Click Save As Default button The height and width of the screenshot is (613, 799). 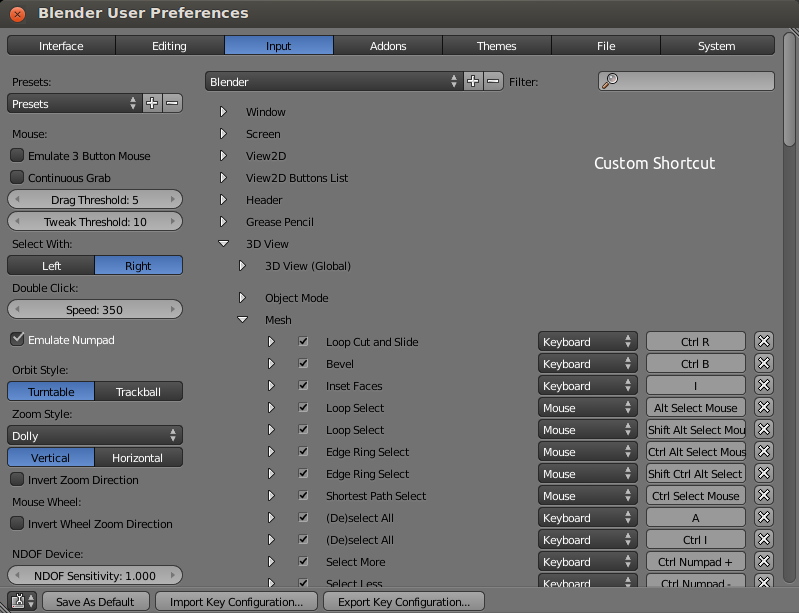[x=95, y=602]
